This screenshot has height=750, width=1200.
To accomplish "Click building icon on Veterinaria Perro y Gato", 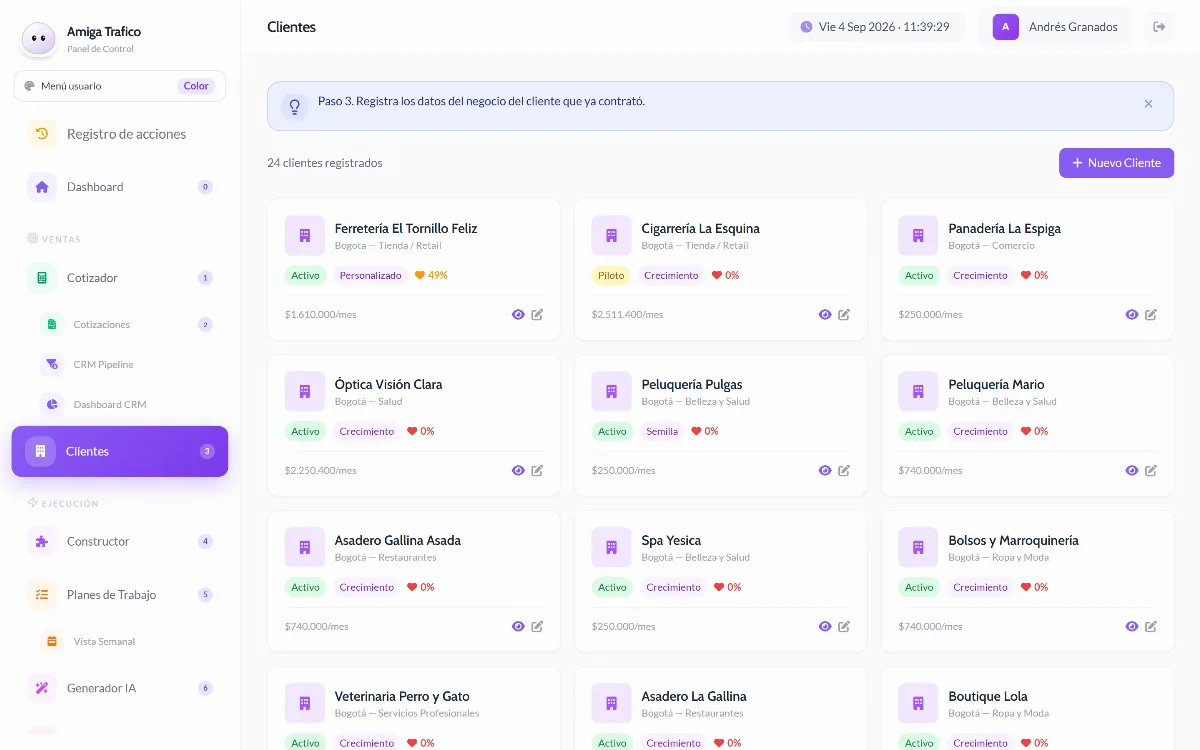I will (305, 703).
